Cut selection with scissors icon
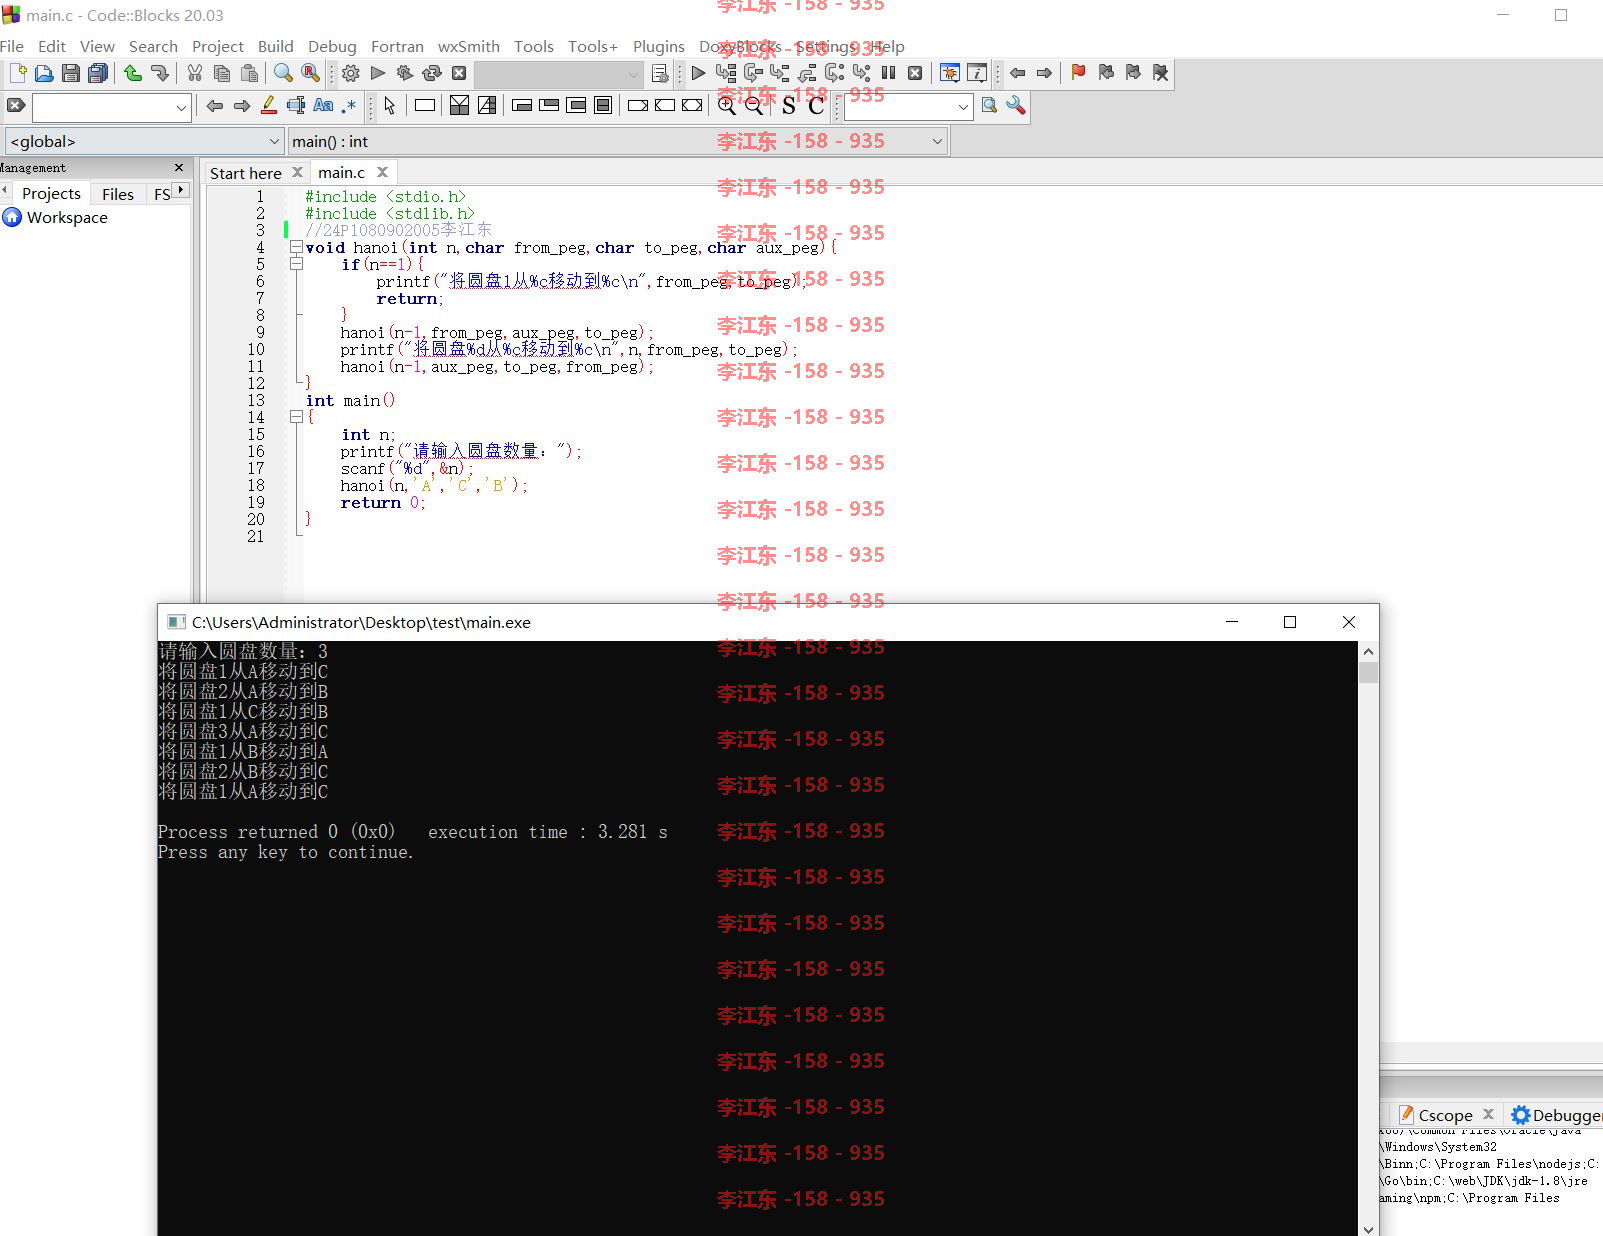This screenshot has width=1603, height=1236. coord(195,73)
